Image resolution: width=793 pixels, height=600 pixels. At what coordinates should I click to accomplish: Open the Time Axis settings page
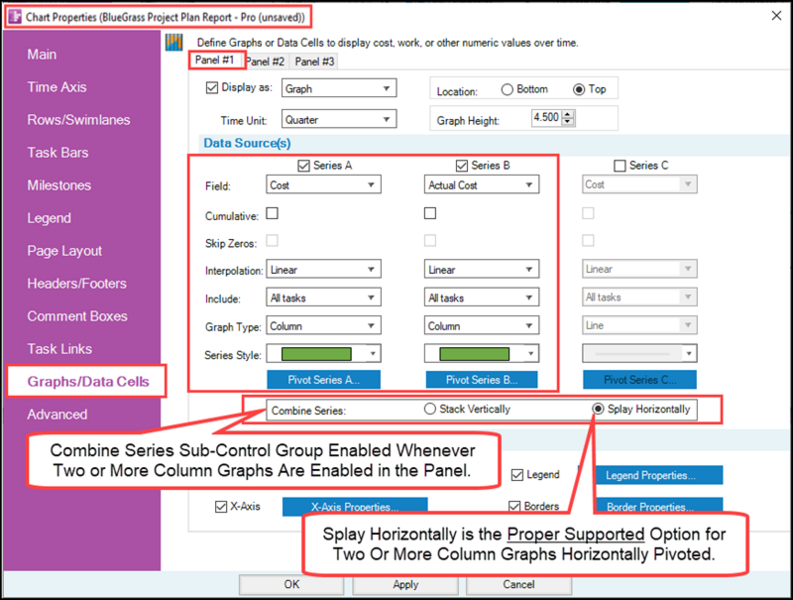(57, 87)
